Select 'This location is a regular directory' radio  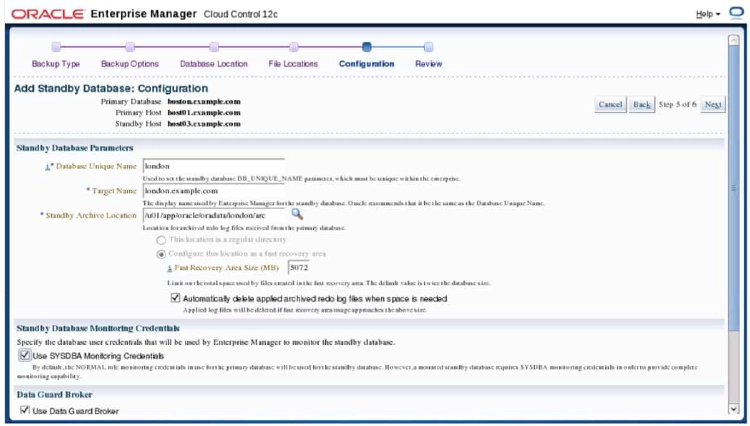coord(161,240)
